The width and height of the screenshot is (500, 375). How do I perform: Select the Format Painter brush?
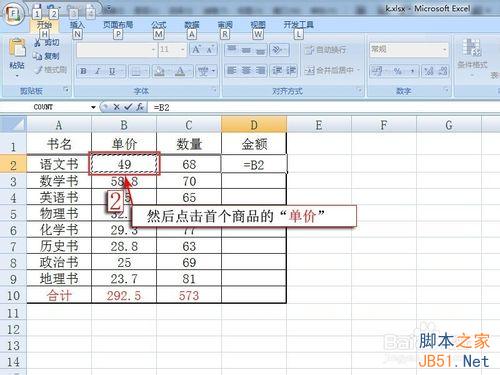pyautogui.click(x=39, y=70)
